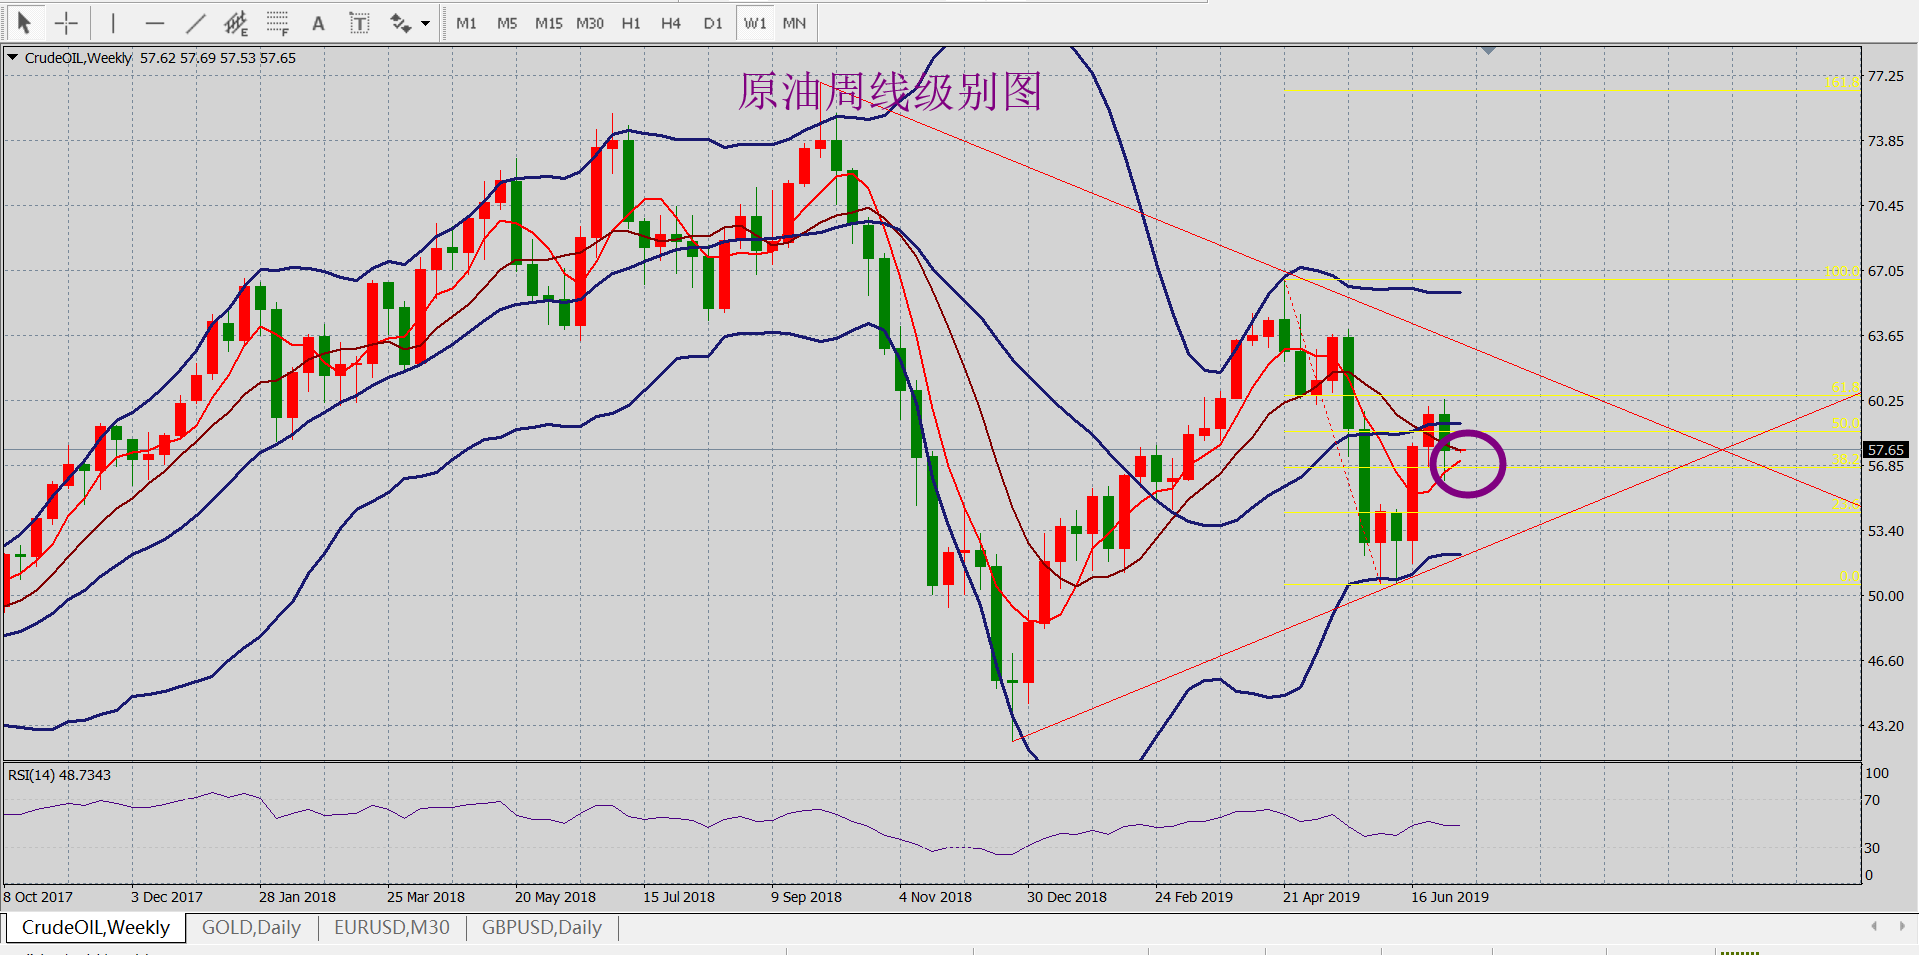
Task: Click the current price label 57.65
Action: coord(1886,450)
